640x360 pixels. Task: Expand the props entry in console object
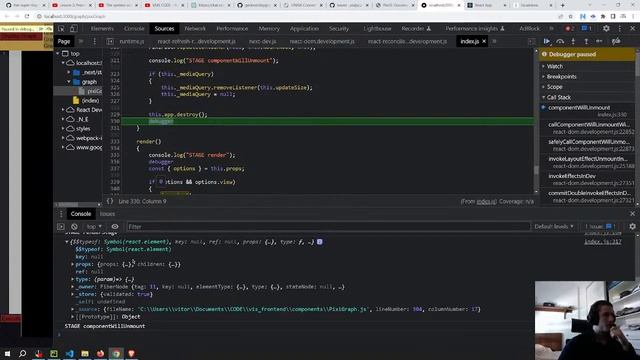(73, 264)
